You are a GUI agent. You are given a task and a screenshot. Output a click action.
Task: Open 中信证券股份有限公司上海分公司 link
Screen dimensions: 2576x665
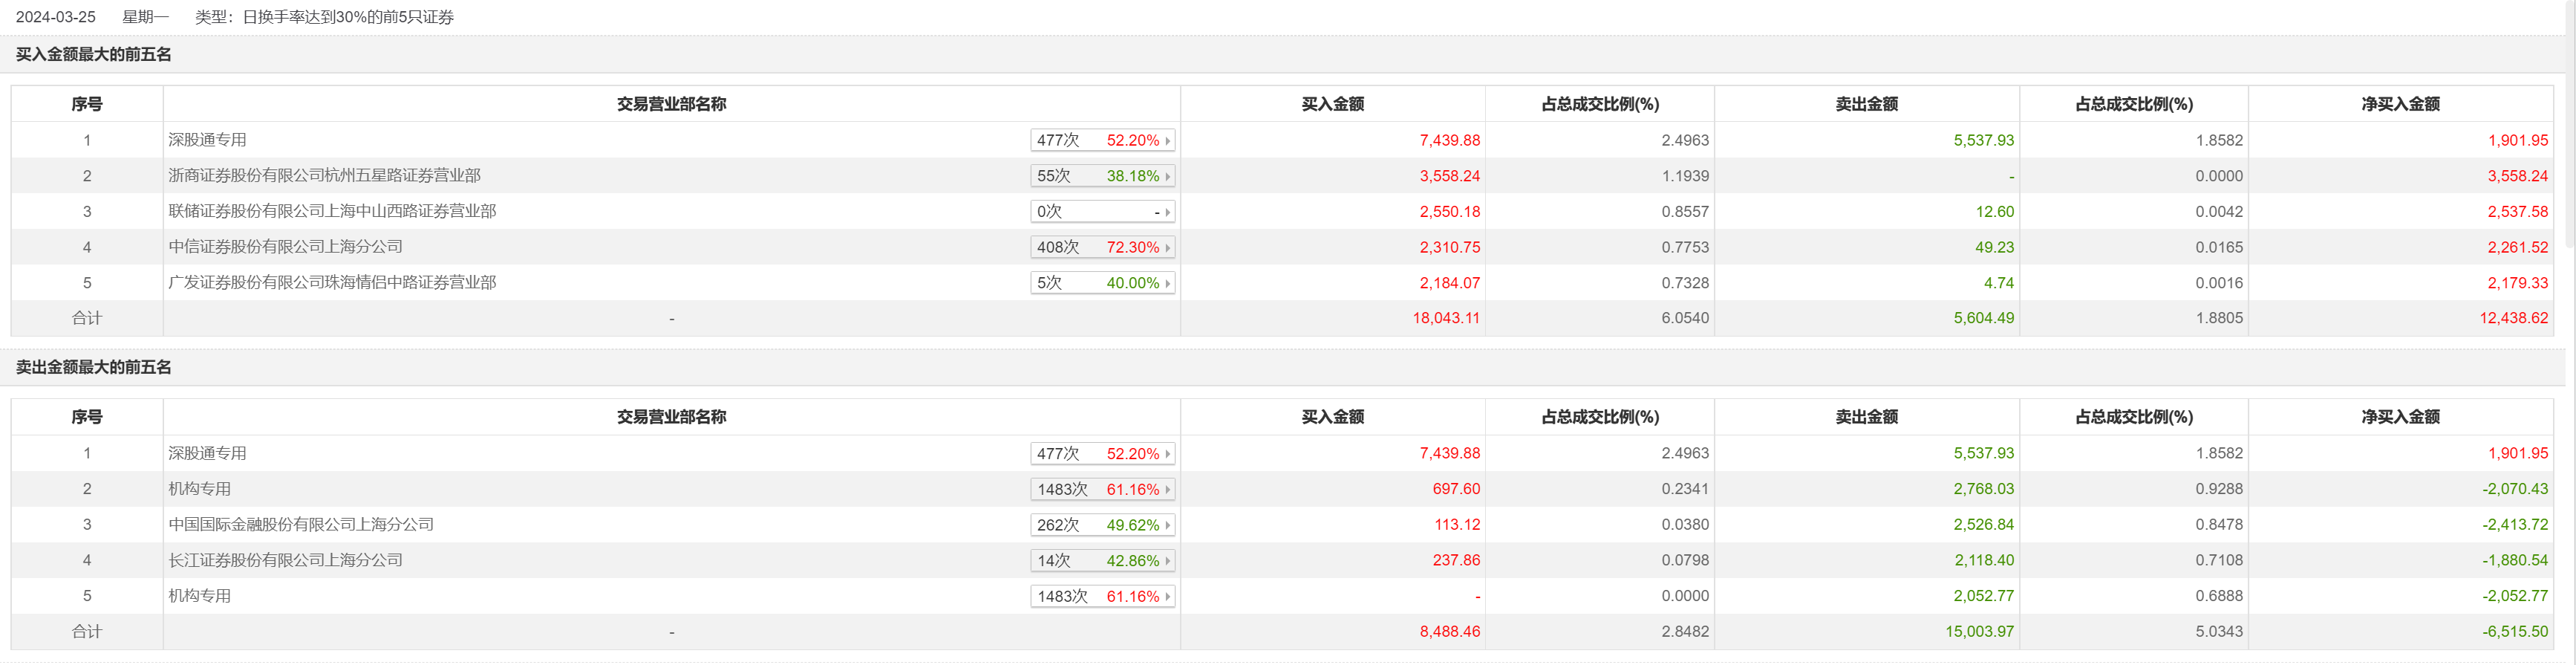(285, 247)
